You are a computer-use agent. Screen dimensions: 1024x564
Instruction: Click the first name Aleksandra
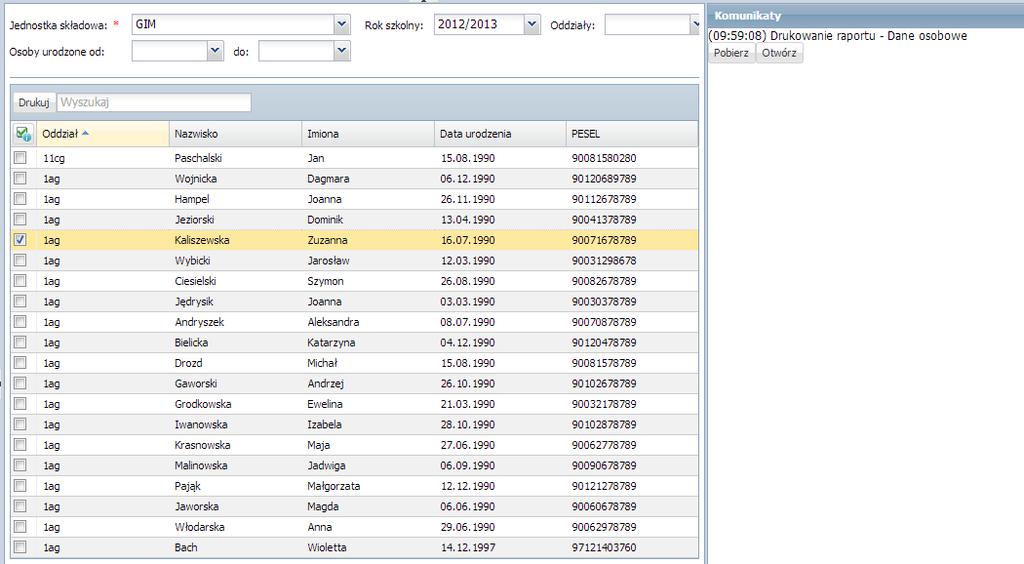point(333,322)
